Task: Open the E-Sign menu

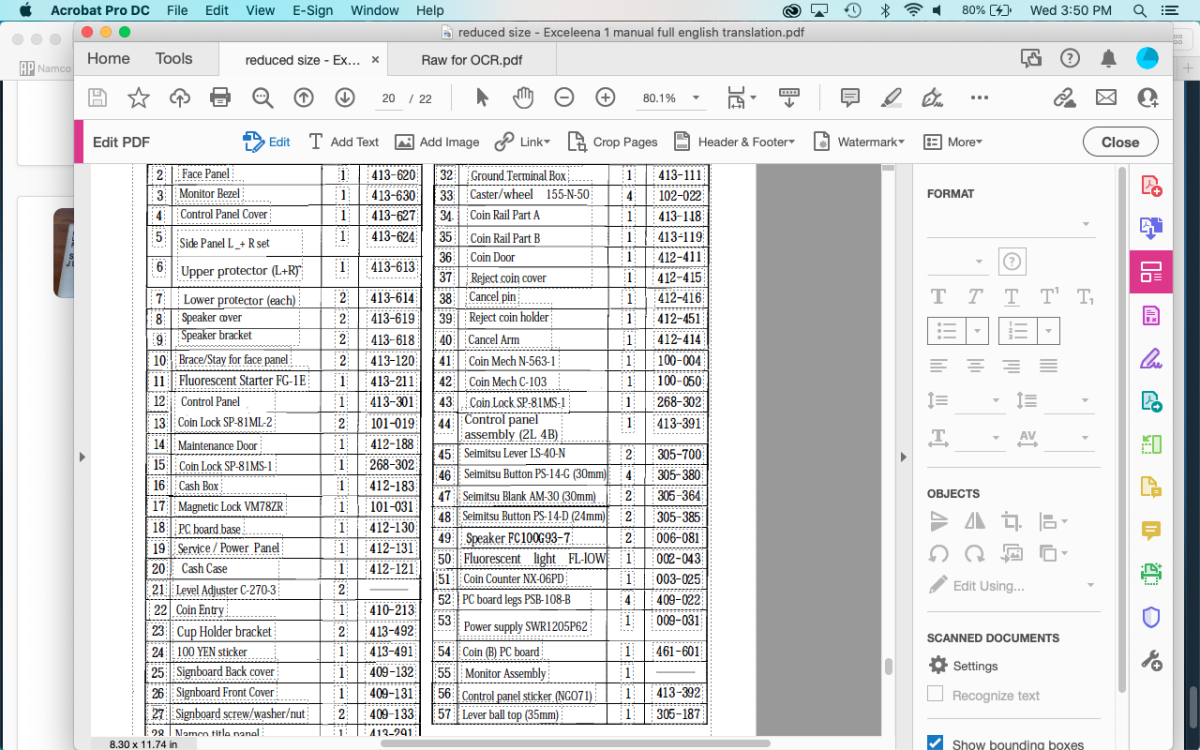Action: click(312, 10)
